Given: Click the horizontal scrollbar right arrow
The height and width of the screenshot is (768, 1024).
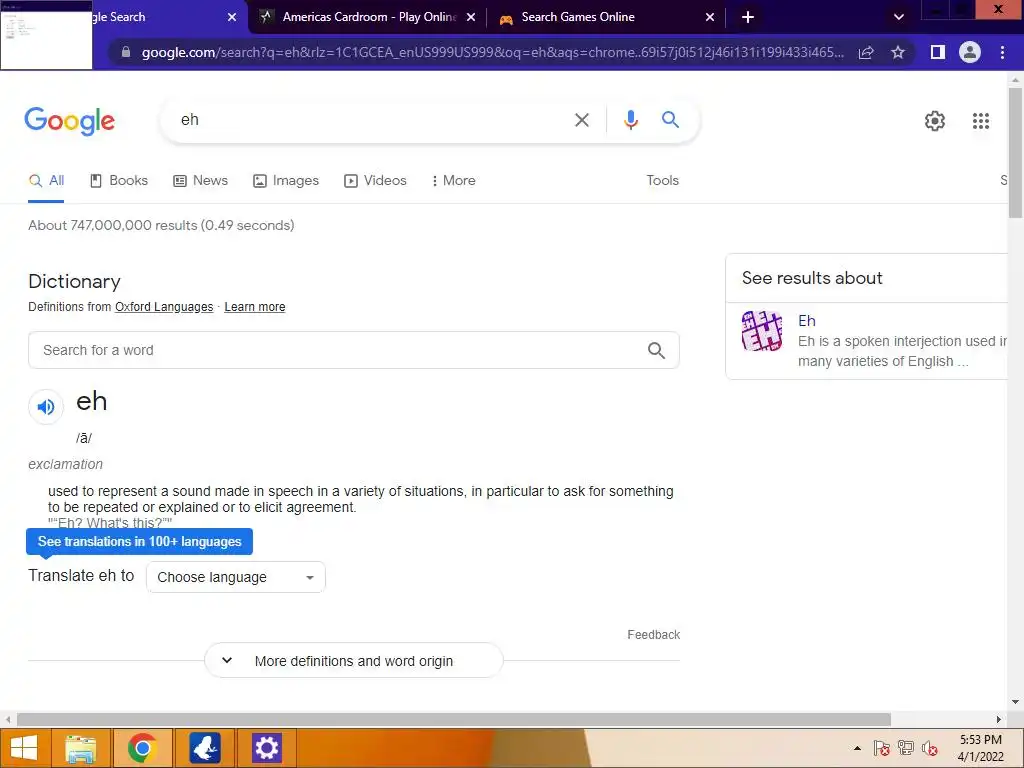Looking at the screenshot, I should pyautogui.click(x=999, y=720).
